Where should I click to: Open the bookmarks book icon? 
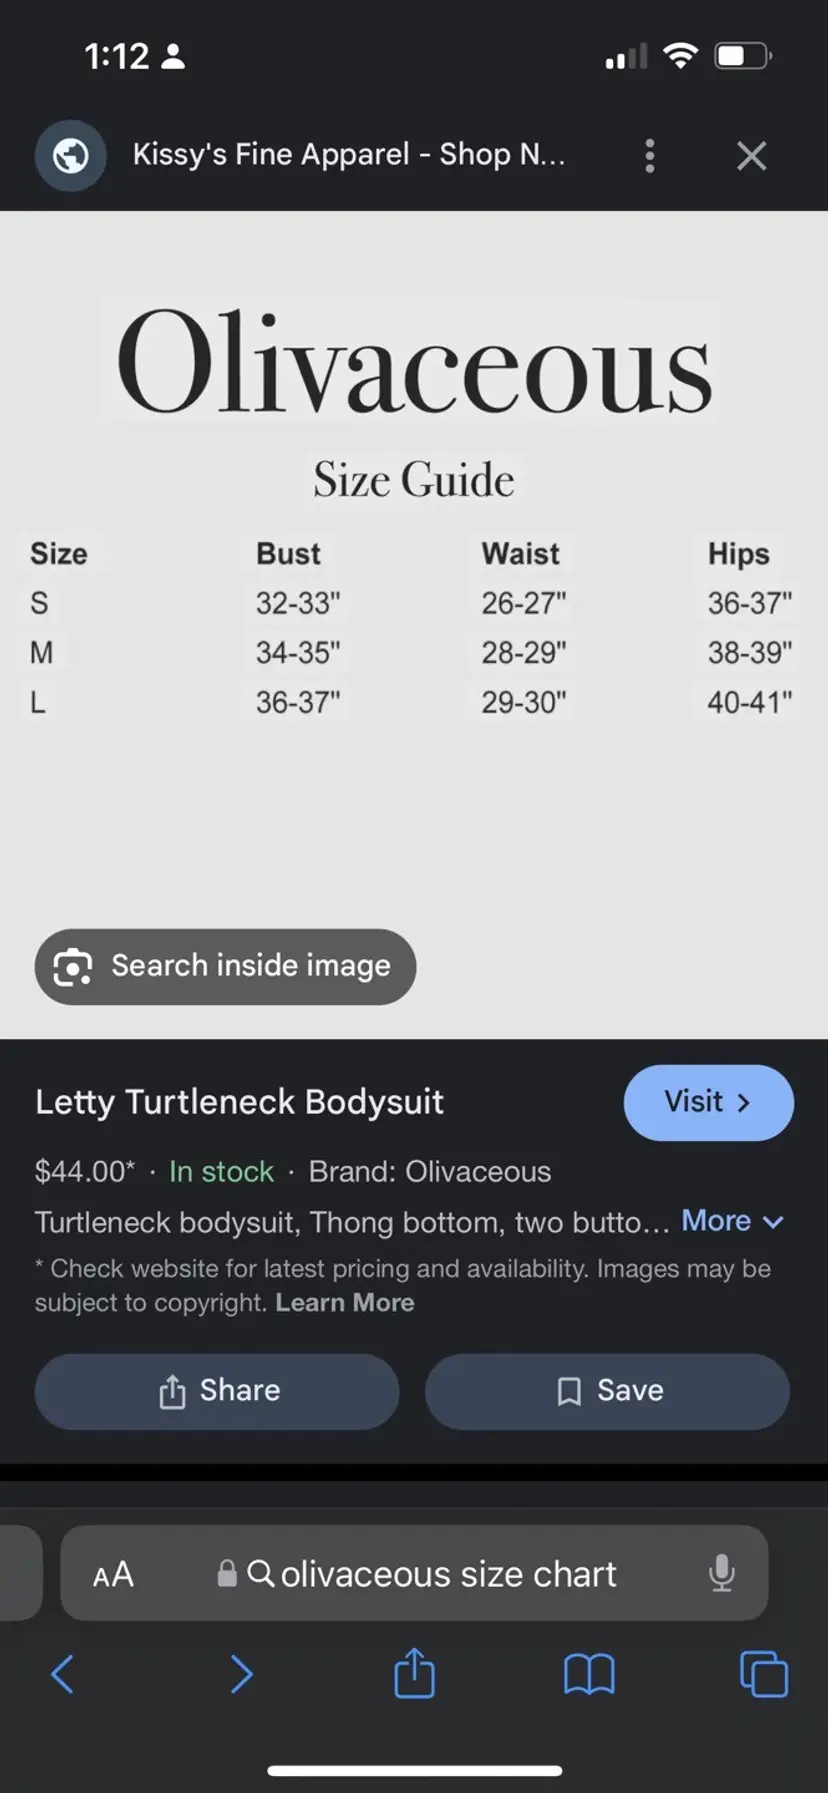tap(589, 1674)
